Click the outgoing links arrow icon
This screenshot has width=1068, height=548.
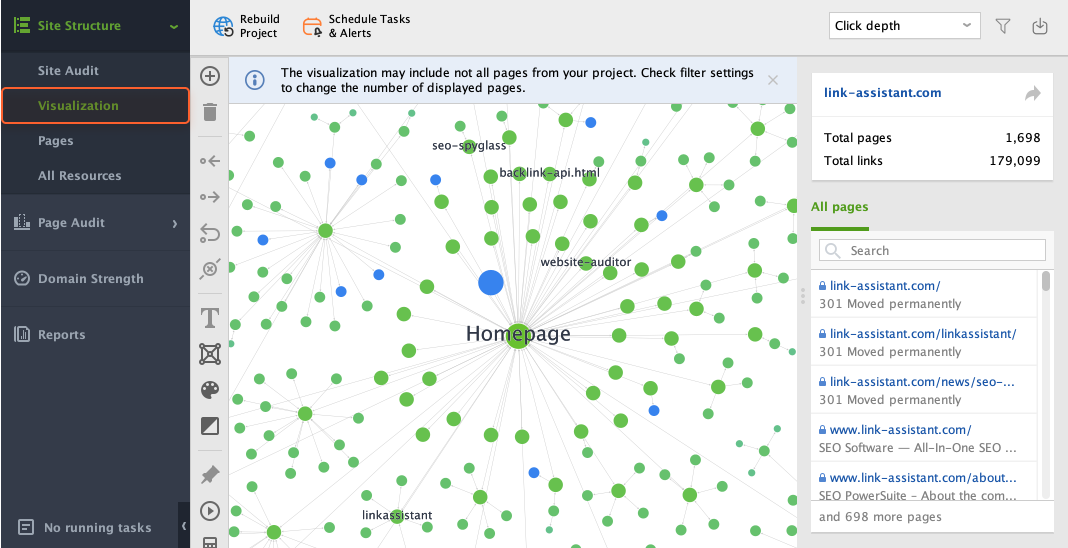pyautogui.click(x=210, y=197)
